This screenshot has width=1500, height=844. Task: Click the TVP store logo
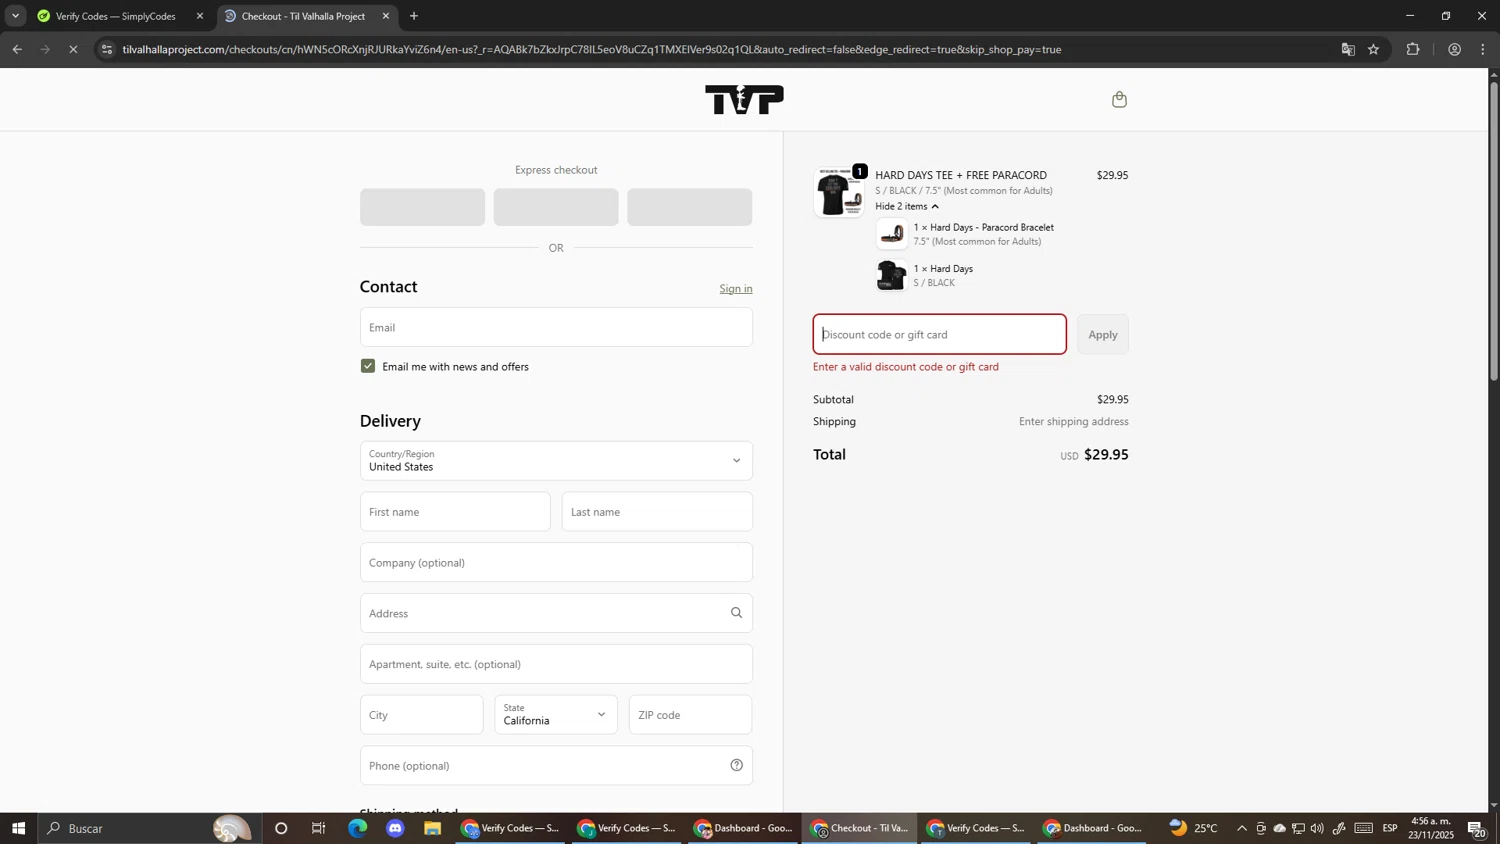744,99
